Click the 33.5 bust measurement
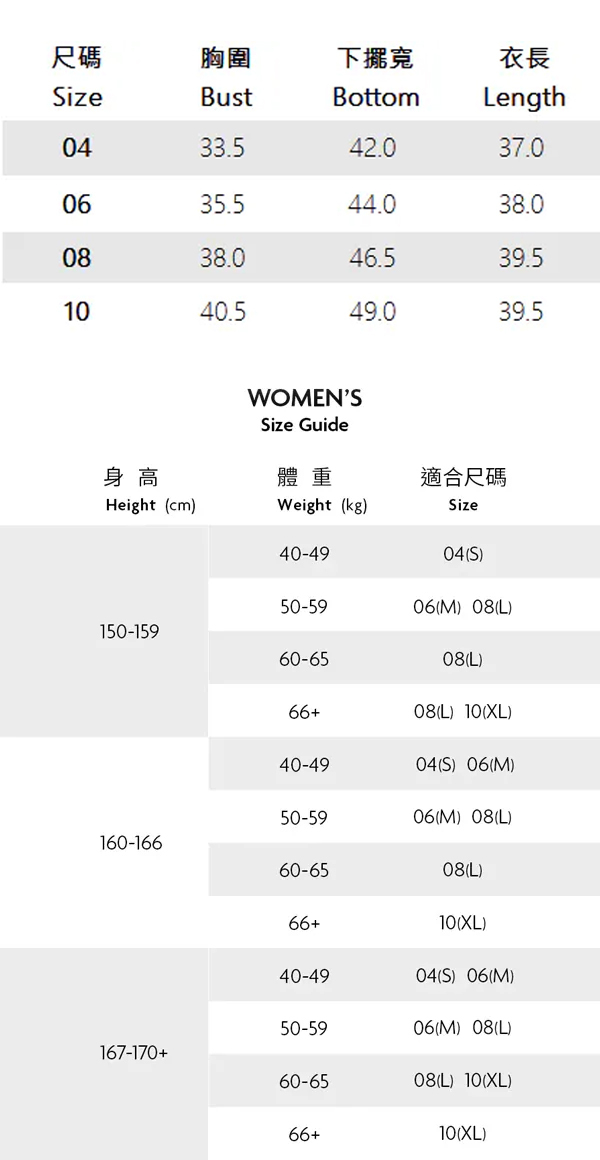The width and height of the screenshot is (600, 1160). [222, 148]
